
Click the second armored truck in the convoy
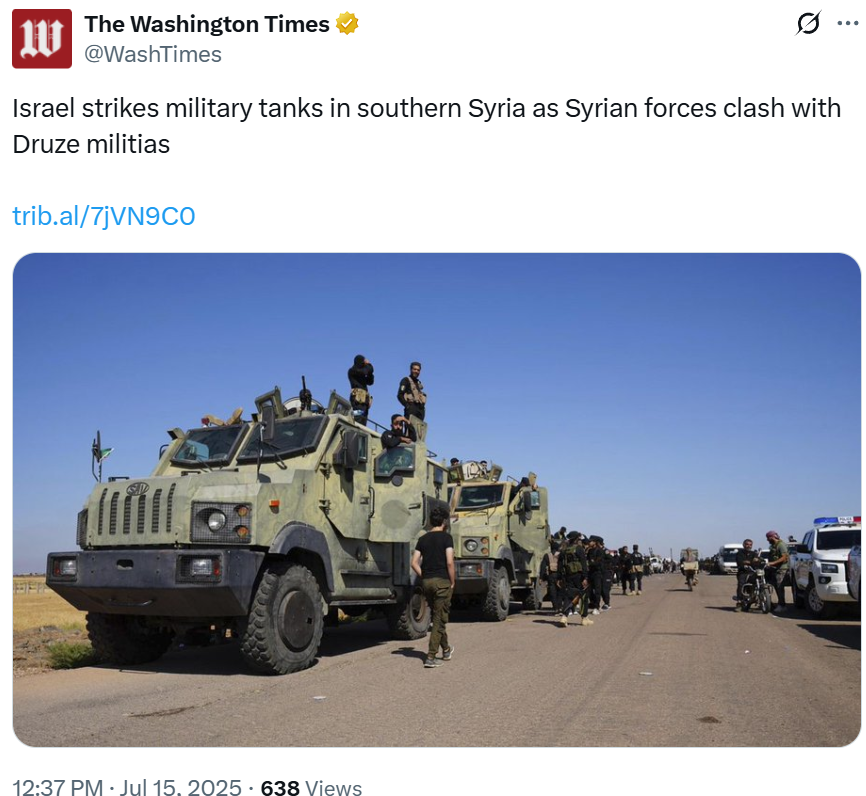coord(500,539)
